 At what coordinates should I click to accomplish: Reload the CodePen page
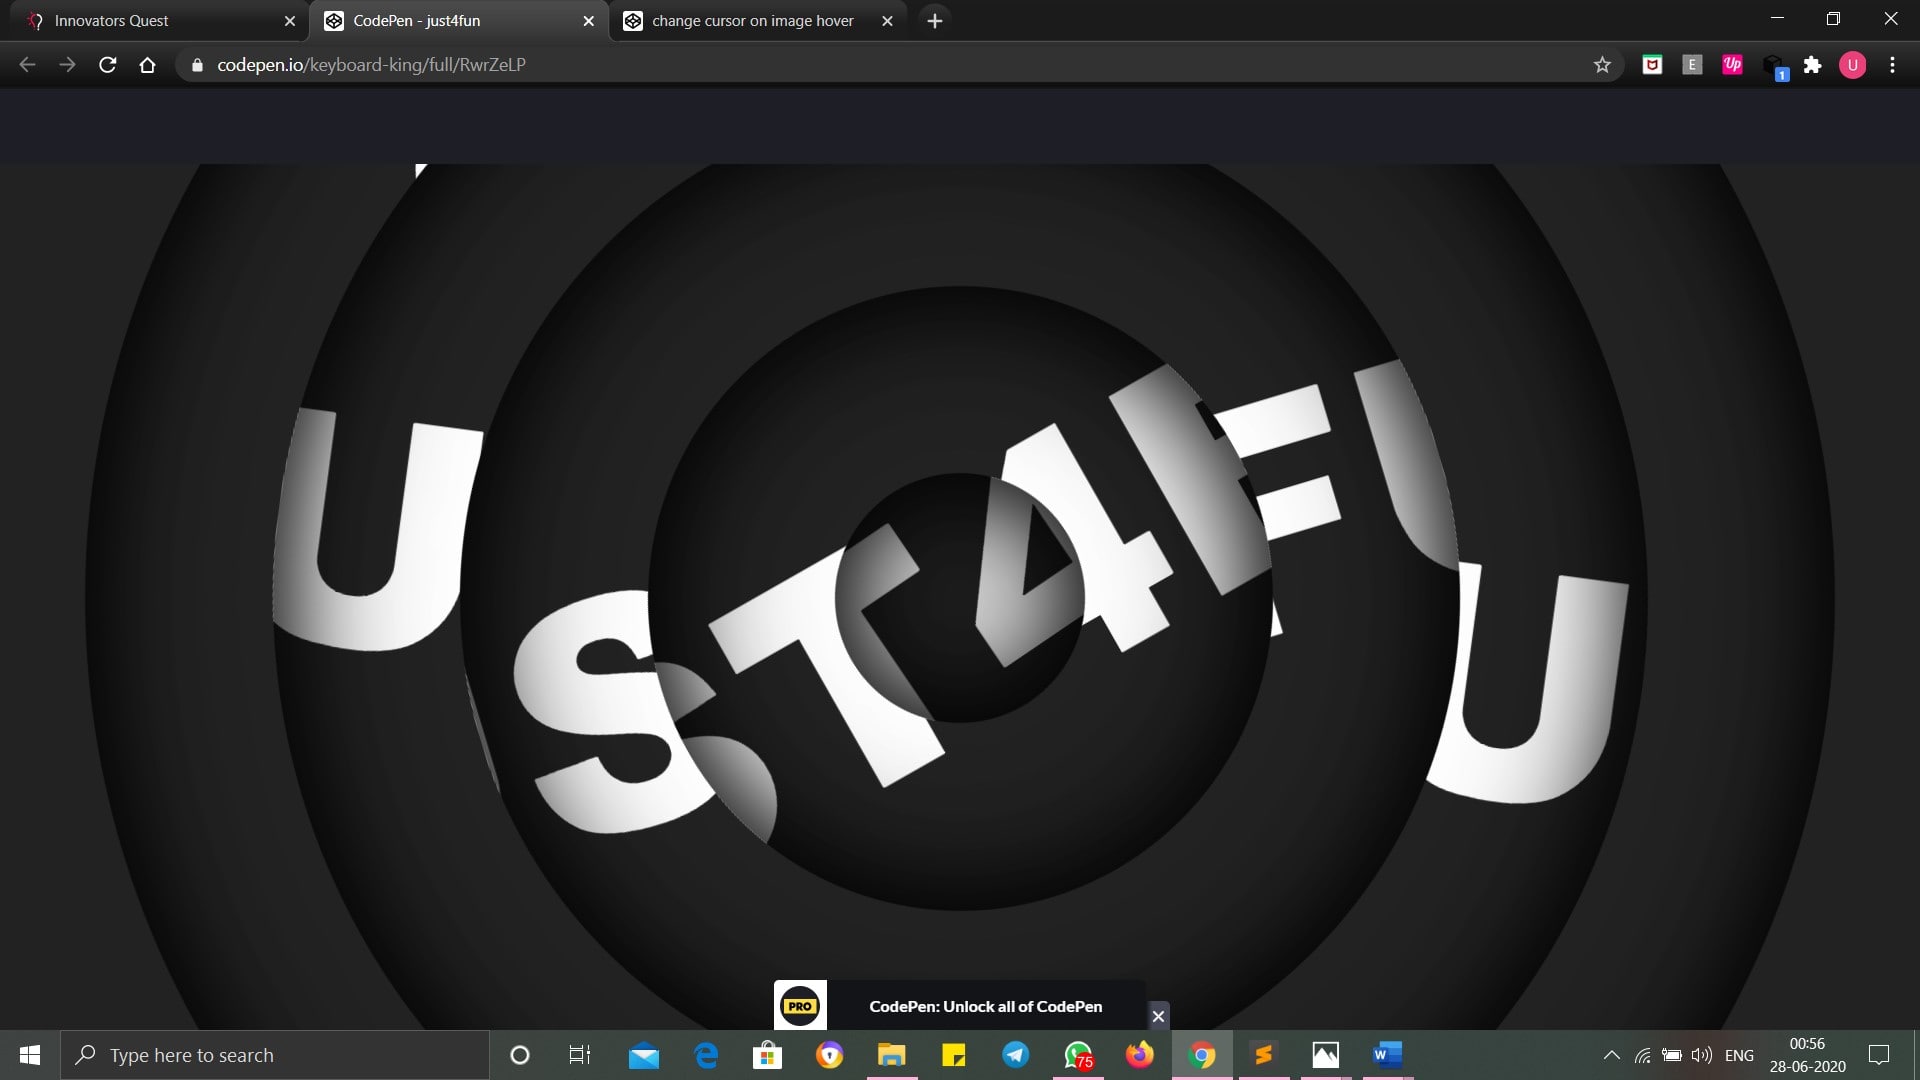(x=107, y=65)
